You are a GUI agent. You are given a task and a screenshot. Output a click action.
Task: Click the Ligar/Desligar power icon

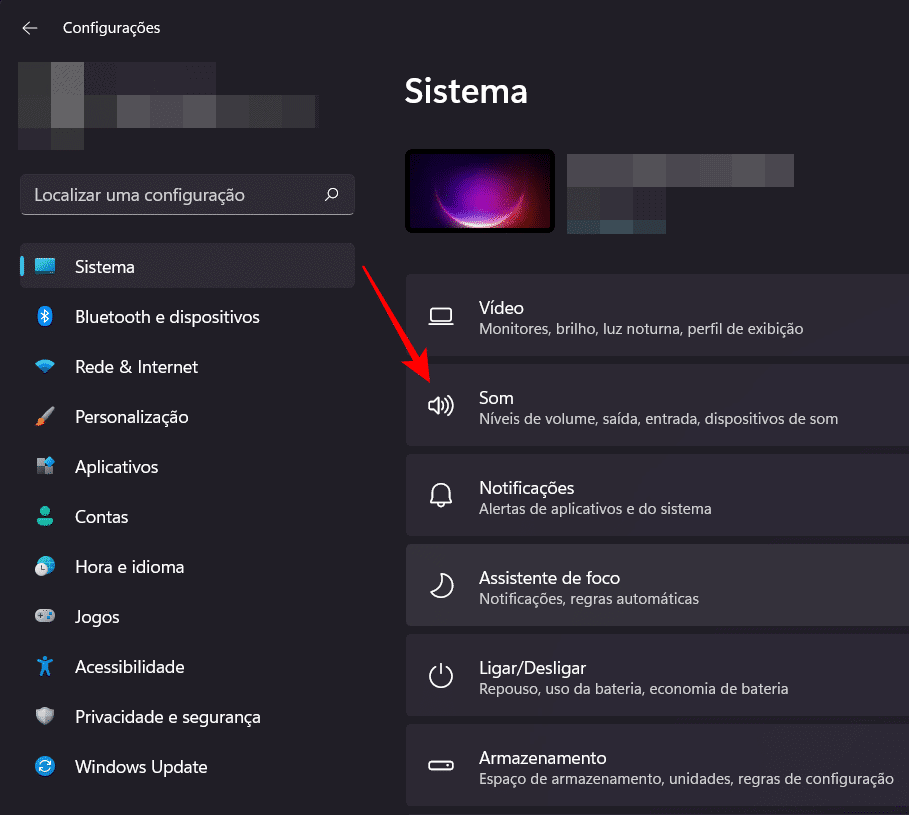(441, 675)
